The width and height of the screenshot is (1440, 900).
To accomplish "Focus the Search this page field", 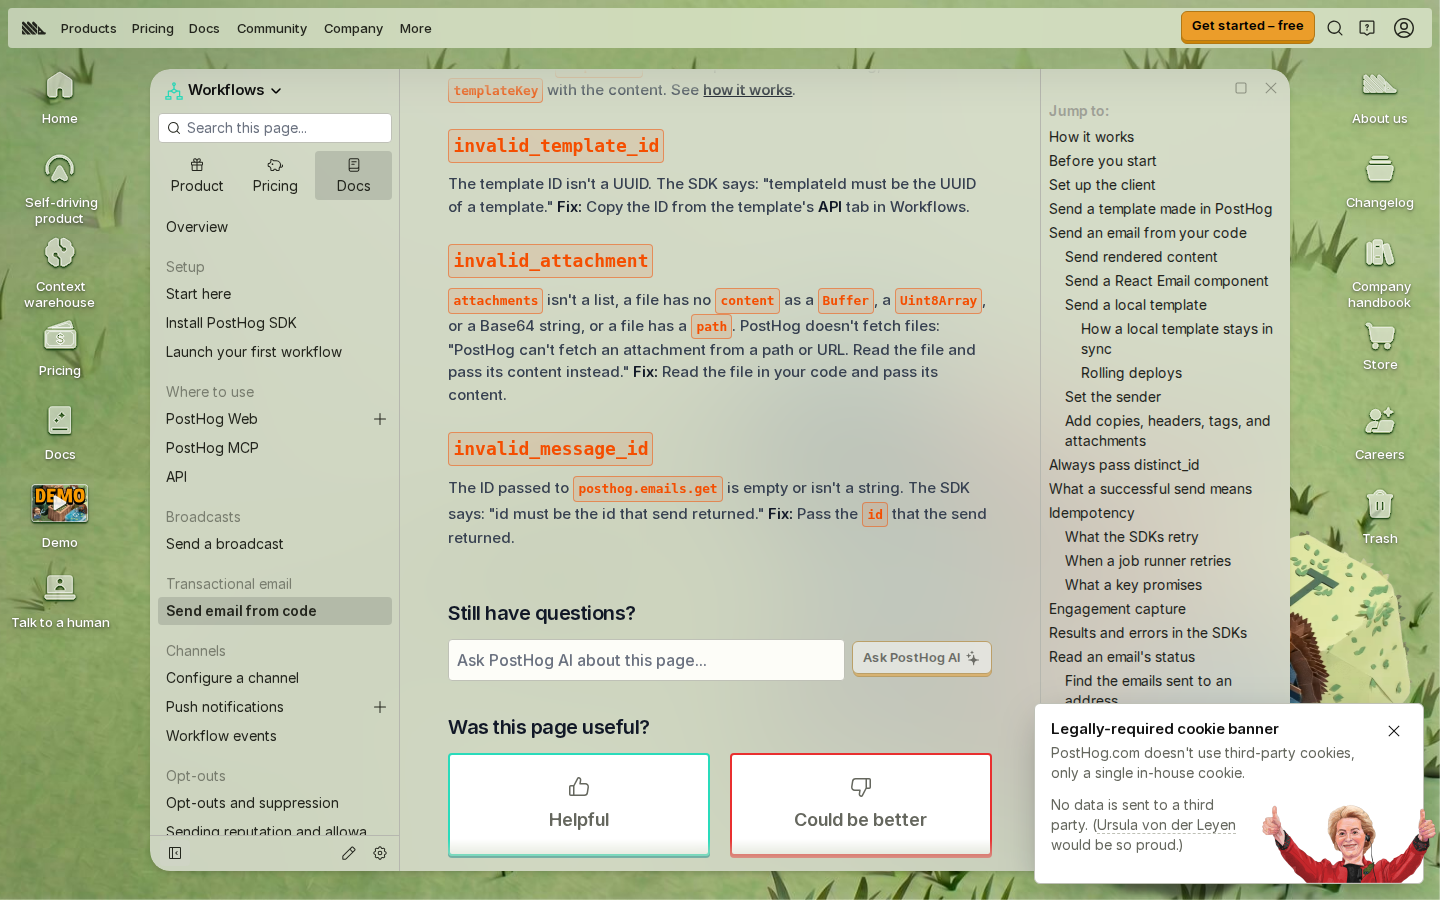I will pos(275,128).
